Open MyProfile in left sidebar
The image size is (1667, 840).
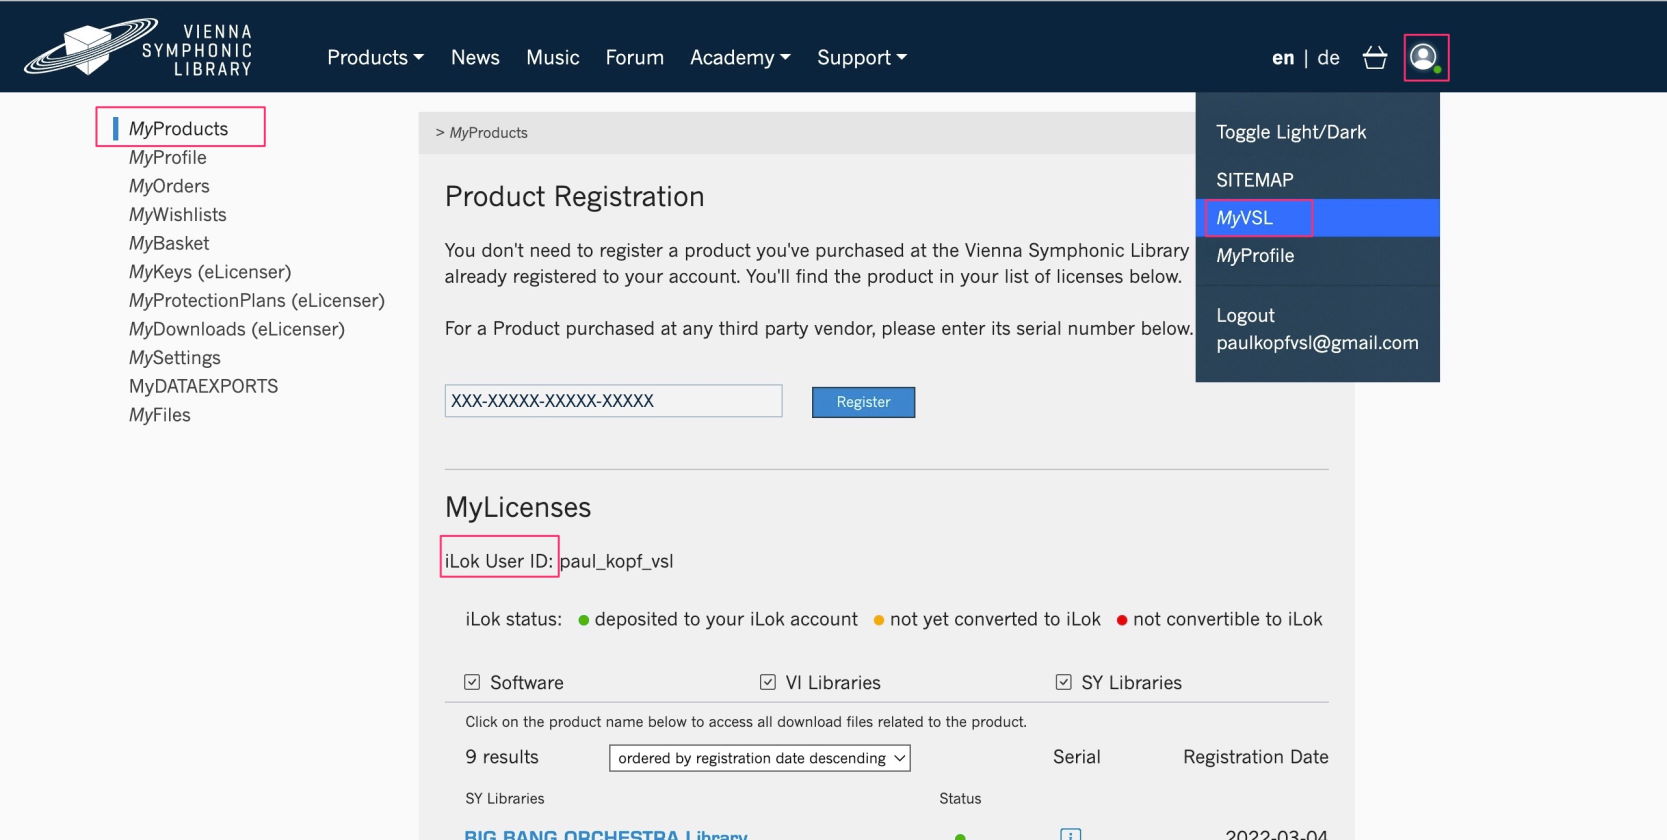[x=168, y=157]
